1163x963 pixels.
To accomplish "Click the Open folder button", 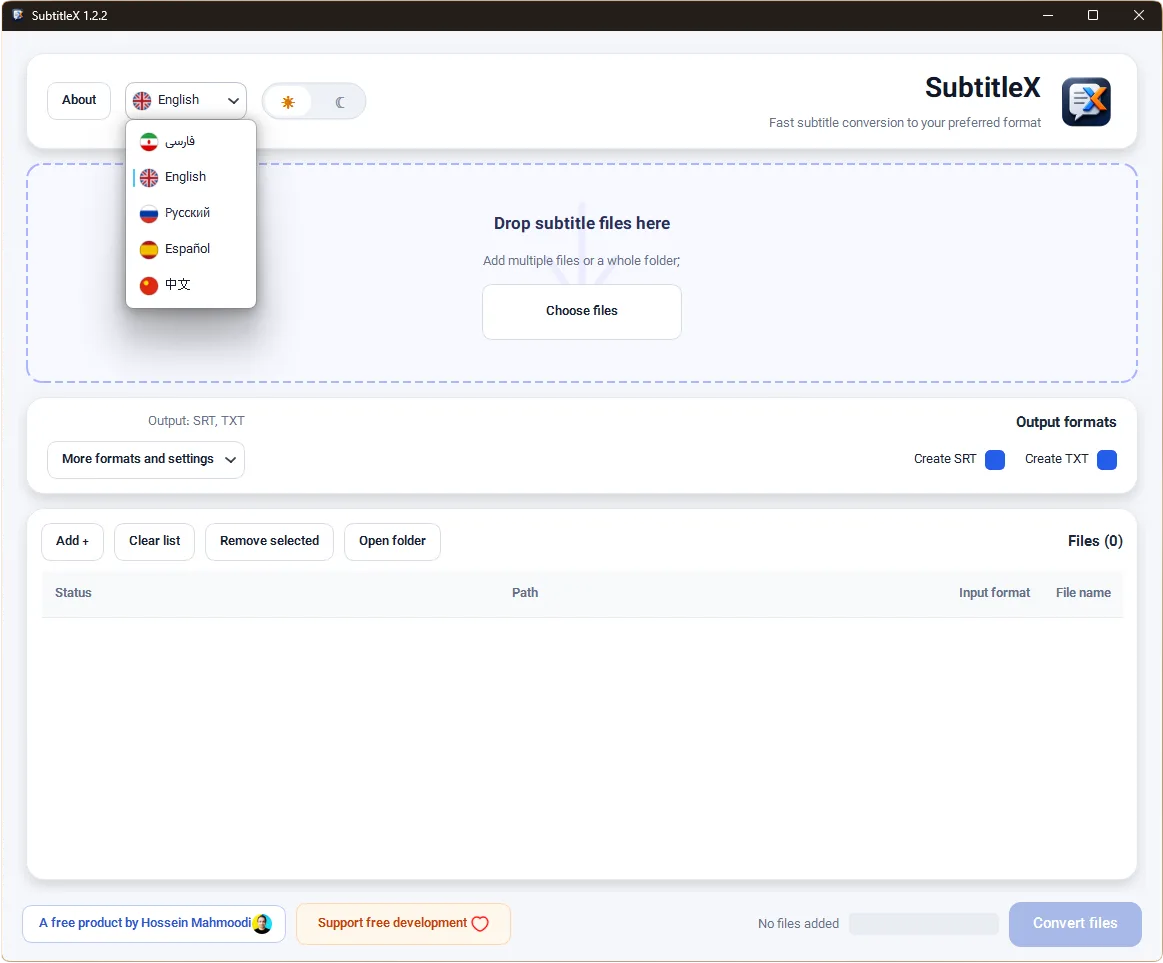I will coord(392,542).
